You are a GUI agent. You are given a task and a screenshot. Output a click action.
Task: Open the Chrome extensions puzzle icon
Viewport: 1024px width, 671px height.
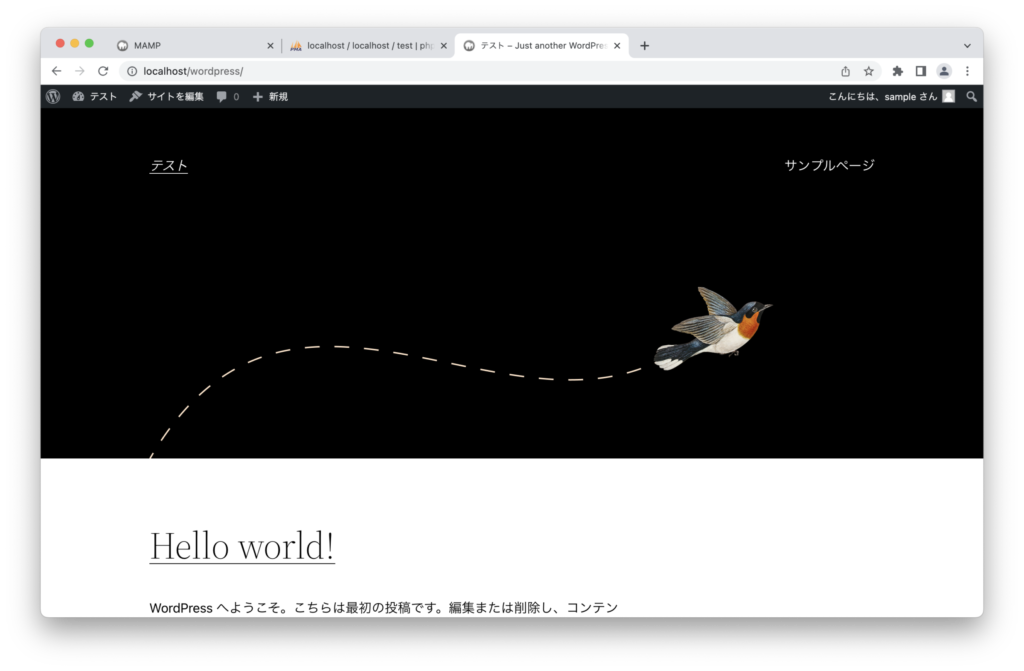pos(897,71)
